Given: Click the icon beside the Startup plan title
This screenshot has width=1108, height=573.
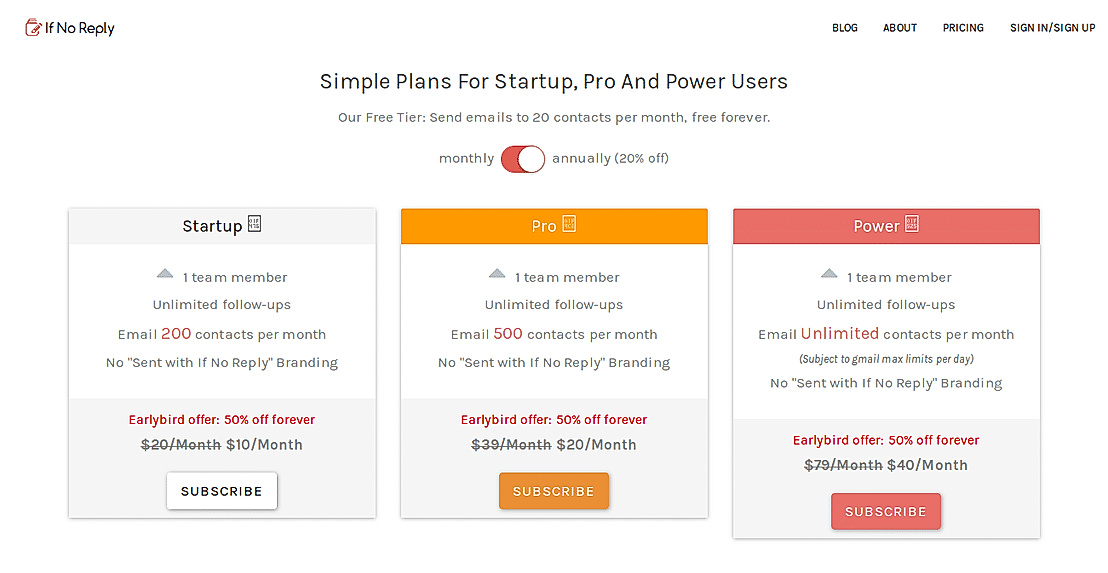Looking at the screenshot, I should 254,224.
